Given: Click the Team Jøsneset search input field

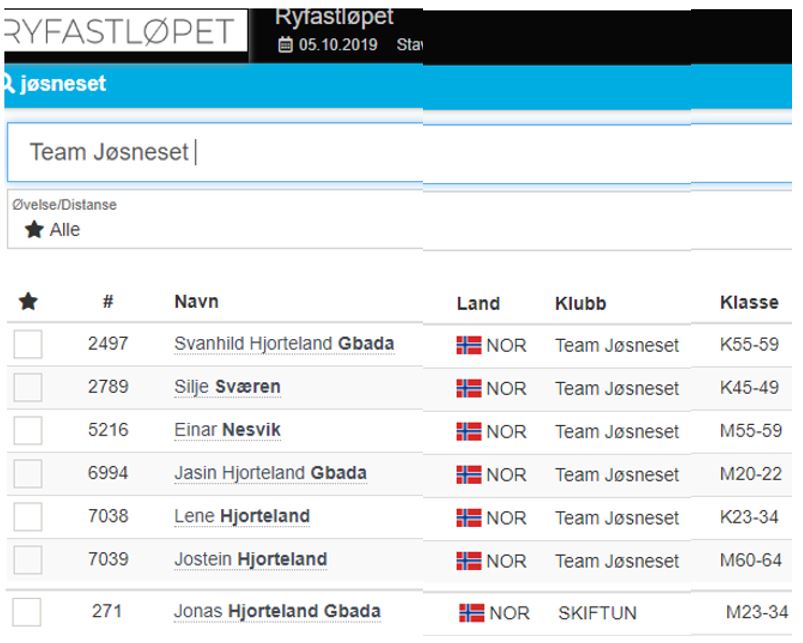Looking at the screenshot, I should (x=399, y=152).
